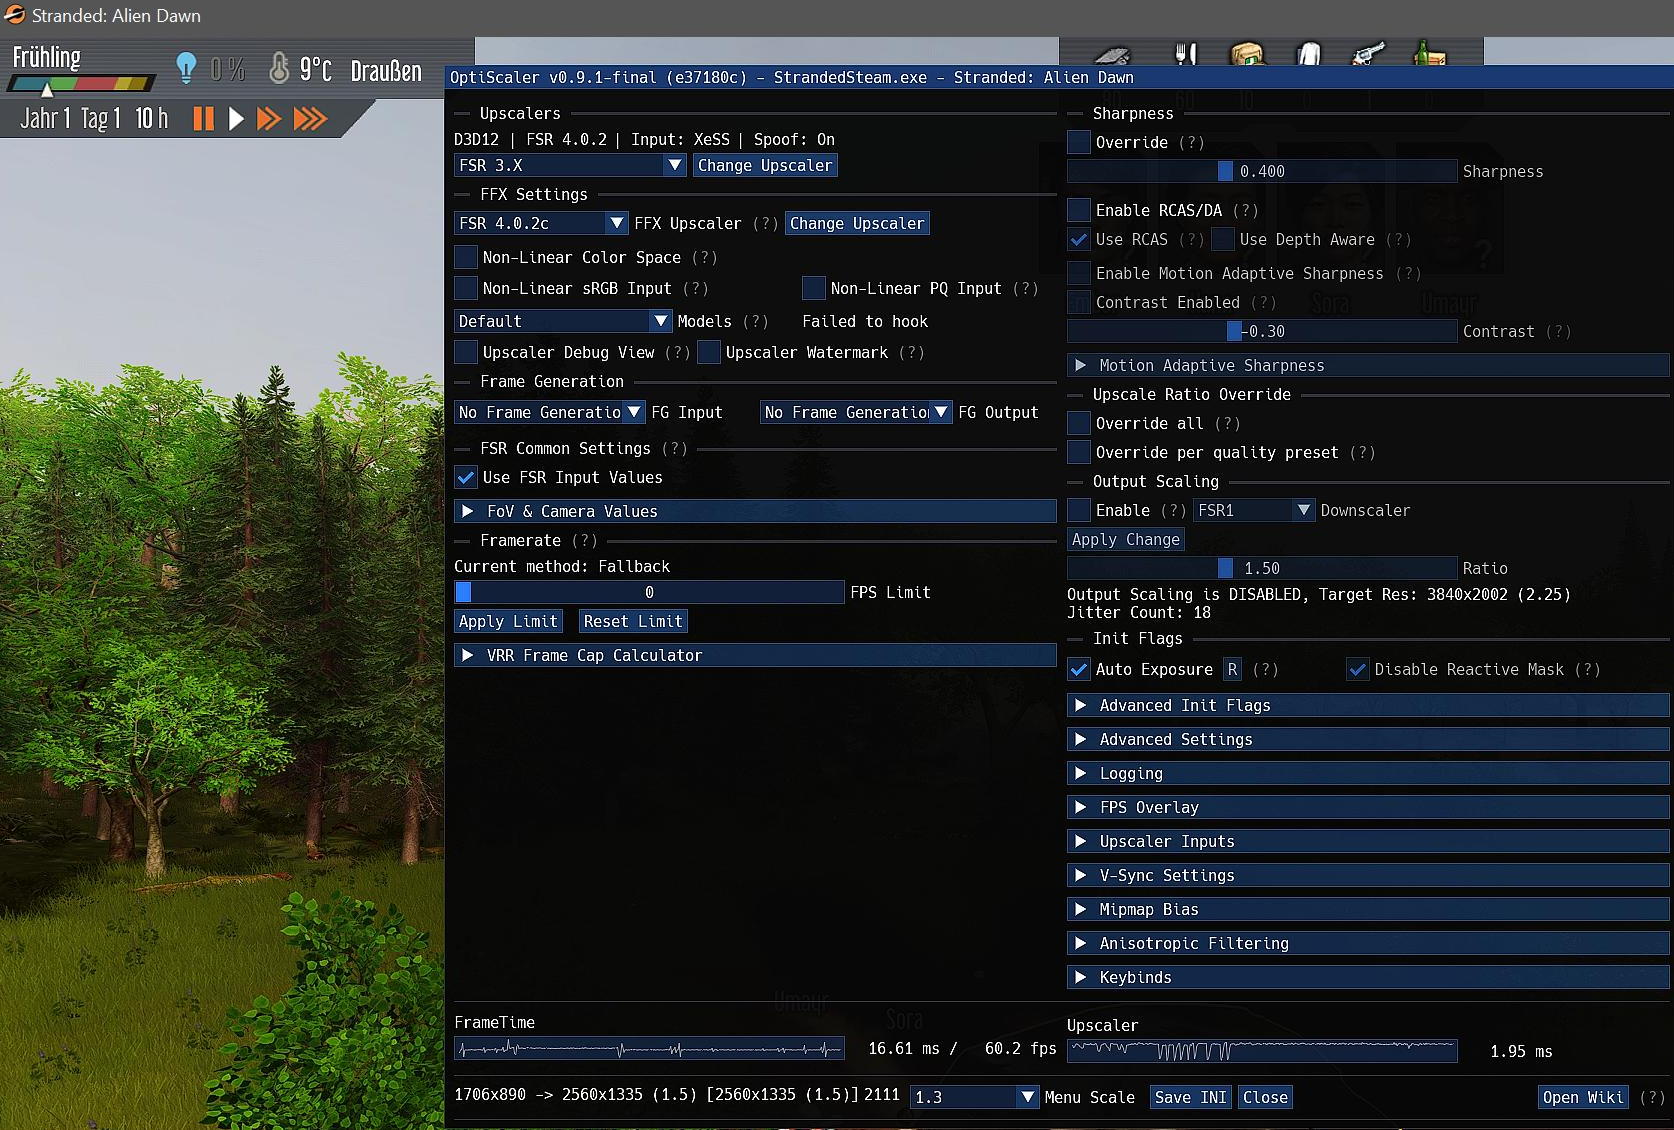Open the FSR 3.X upscaler dropdown

click(x=570, y=165)
